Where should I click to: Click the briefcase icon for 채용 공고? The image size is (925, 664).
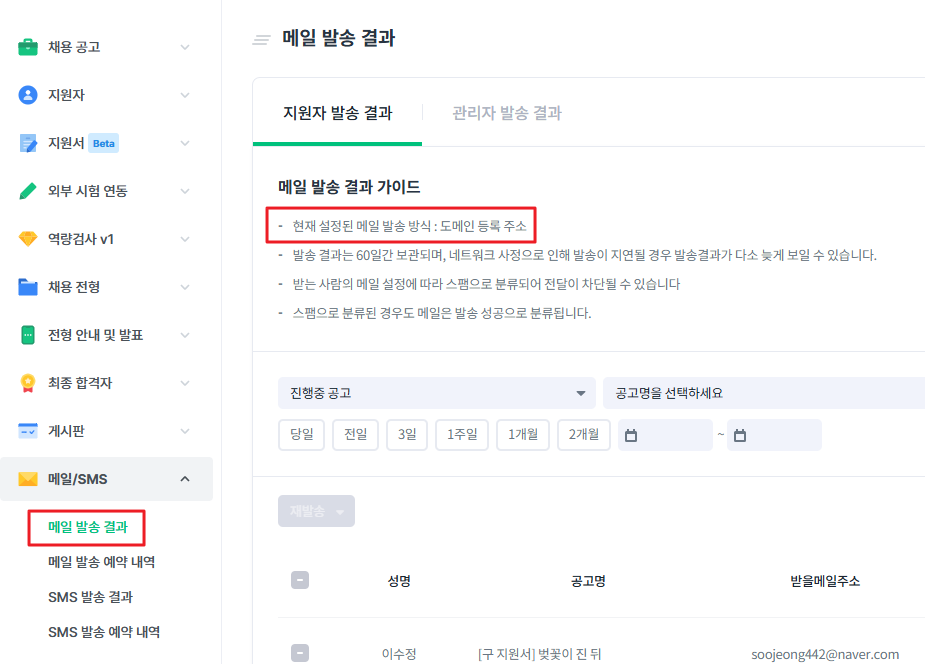coord(28,47)
